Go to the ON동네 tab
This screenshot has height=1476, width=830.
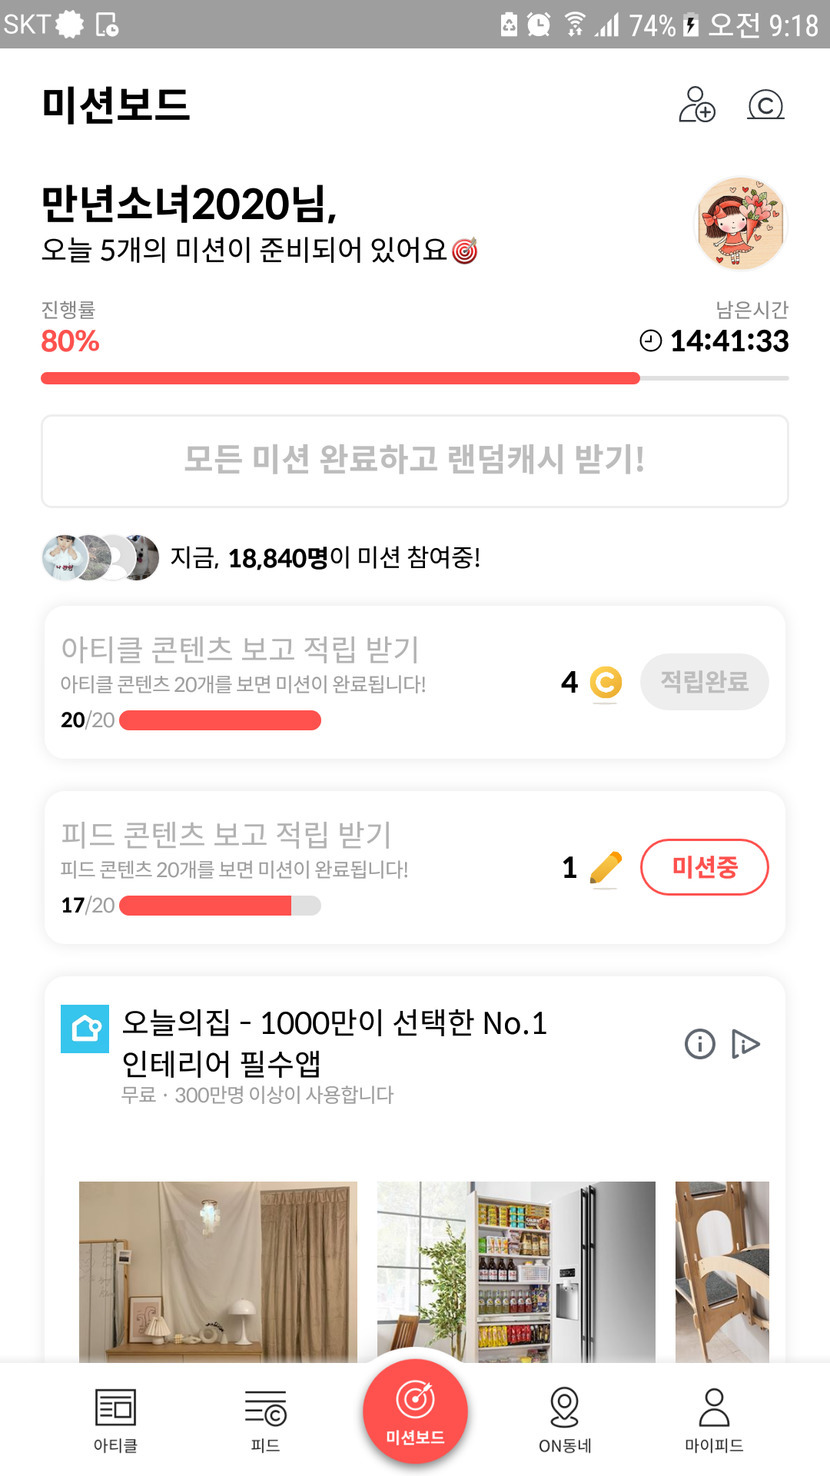[564, 1417]
